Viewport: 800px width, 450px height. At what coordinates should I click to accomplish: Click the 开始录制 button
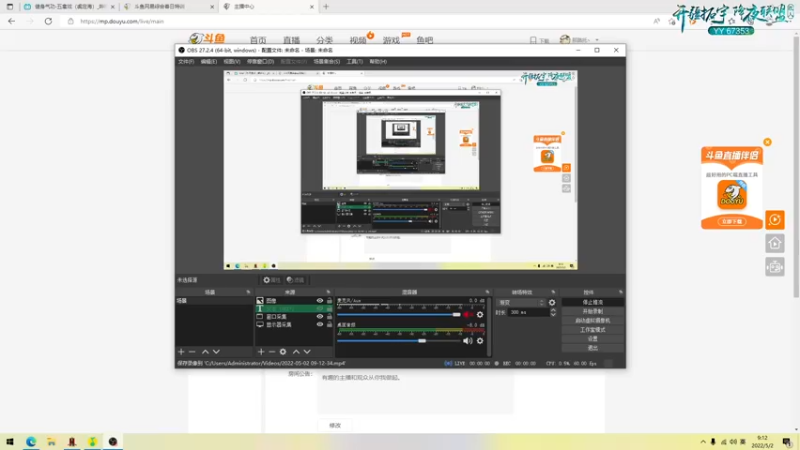click(592, 311)
